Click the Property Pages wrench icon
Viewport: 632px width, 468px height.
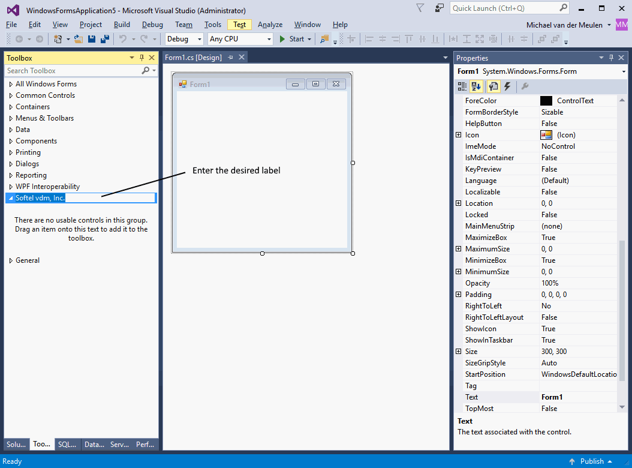525,86
